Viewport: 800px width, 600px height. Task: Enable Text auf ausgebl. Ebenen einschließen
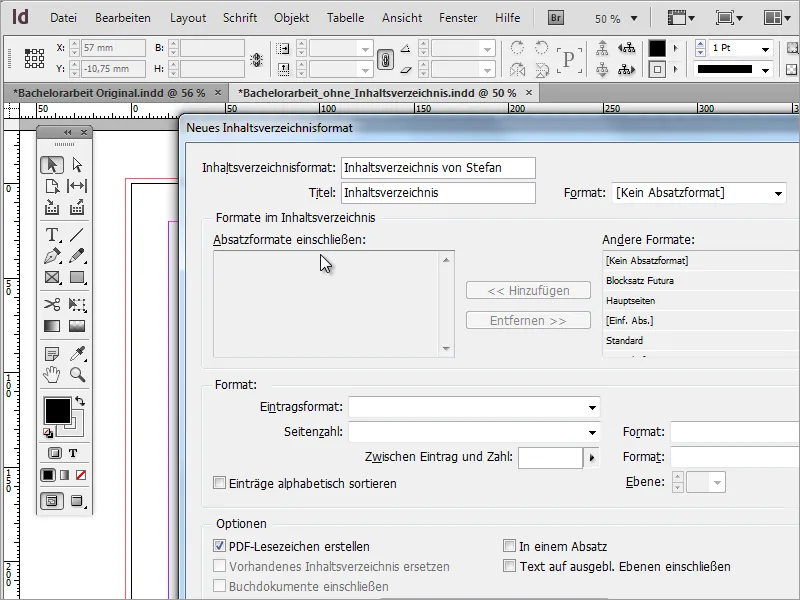509,566
